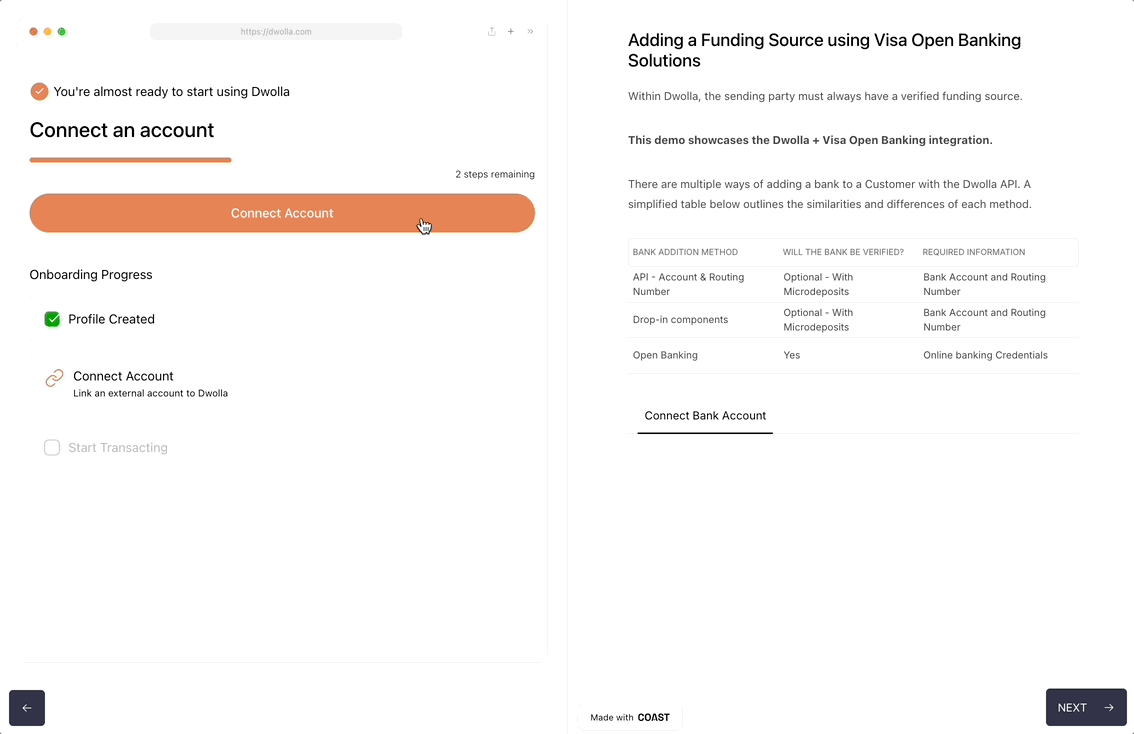Click the 'Drop-in components' table cell
Image resolution: width=1134 pixels, height=734 pixels.
click(x=681, y=320)
